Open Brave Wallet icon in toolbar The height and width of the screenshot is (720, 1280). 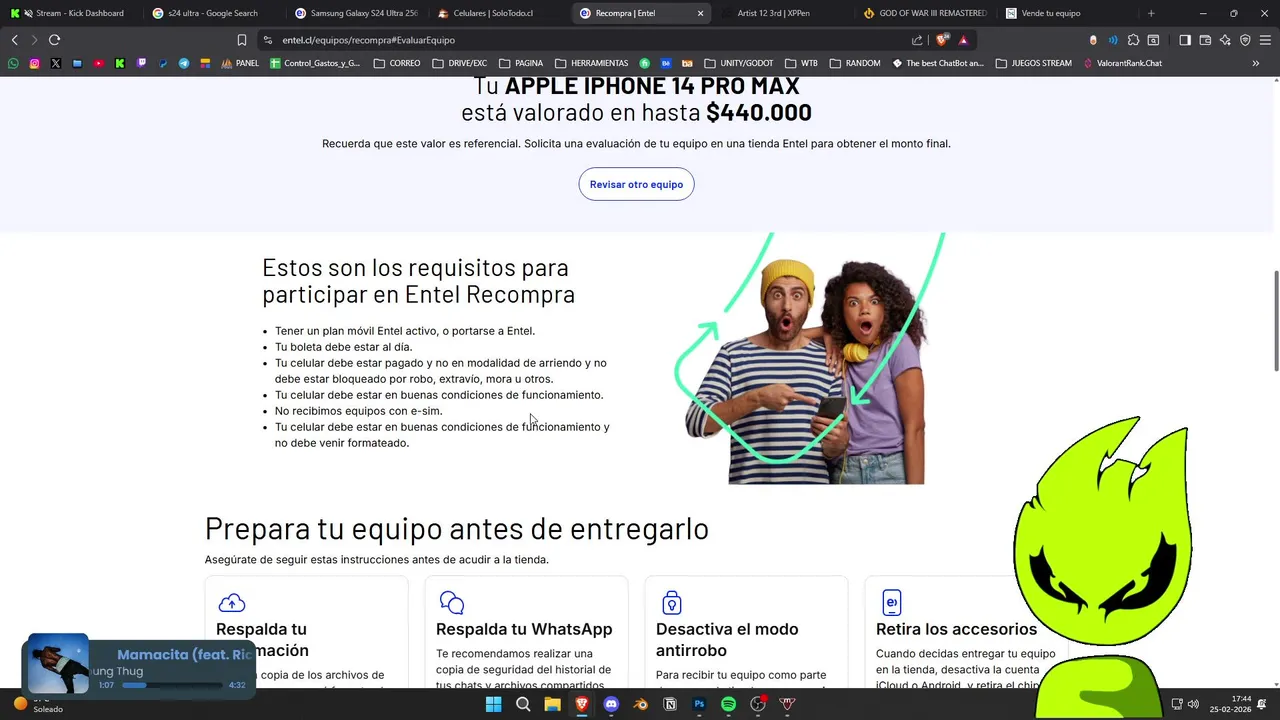pos(1205,40)
